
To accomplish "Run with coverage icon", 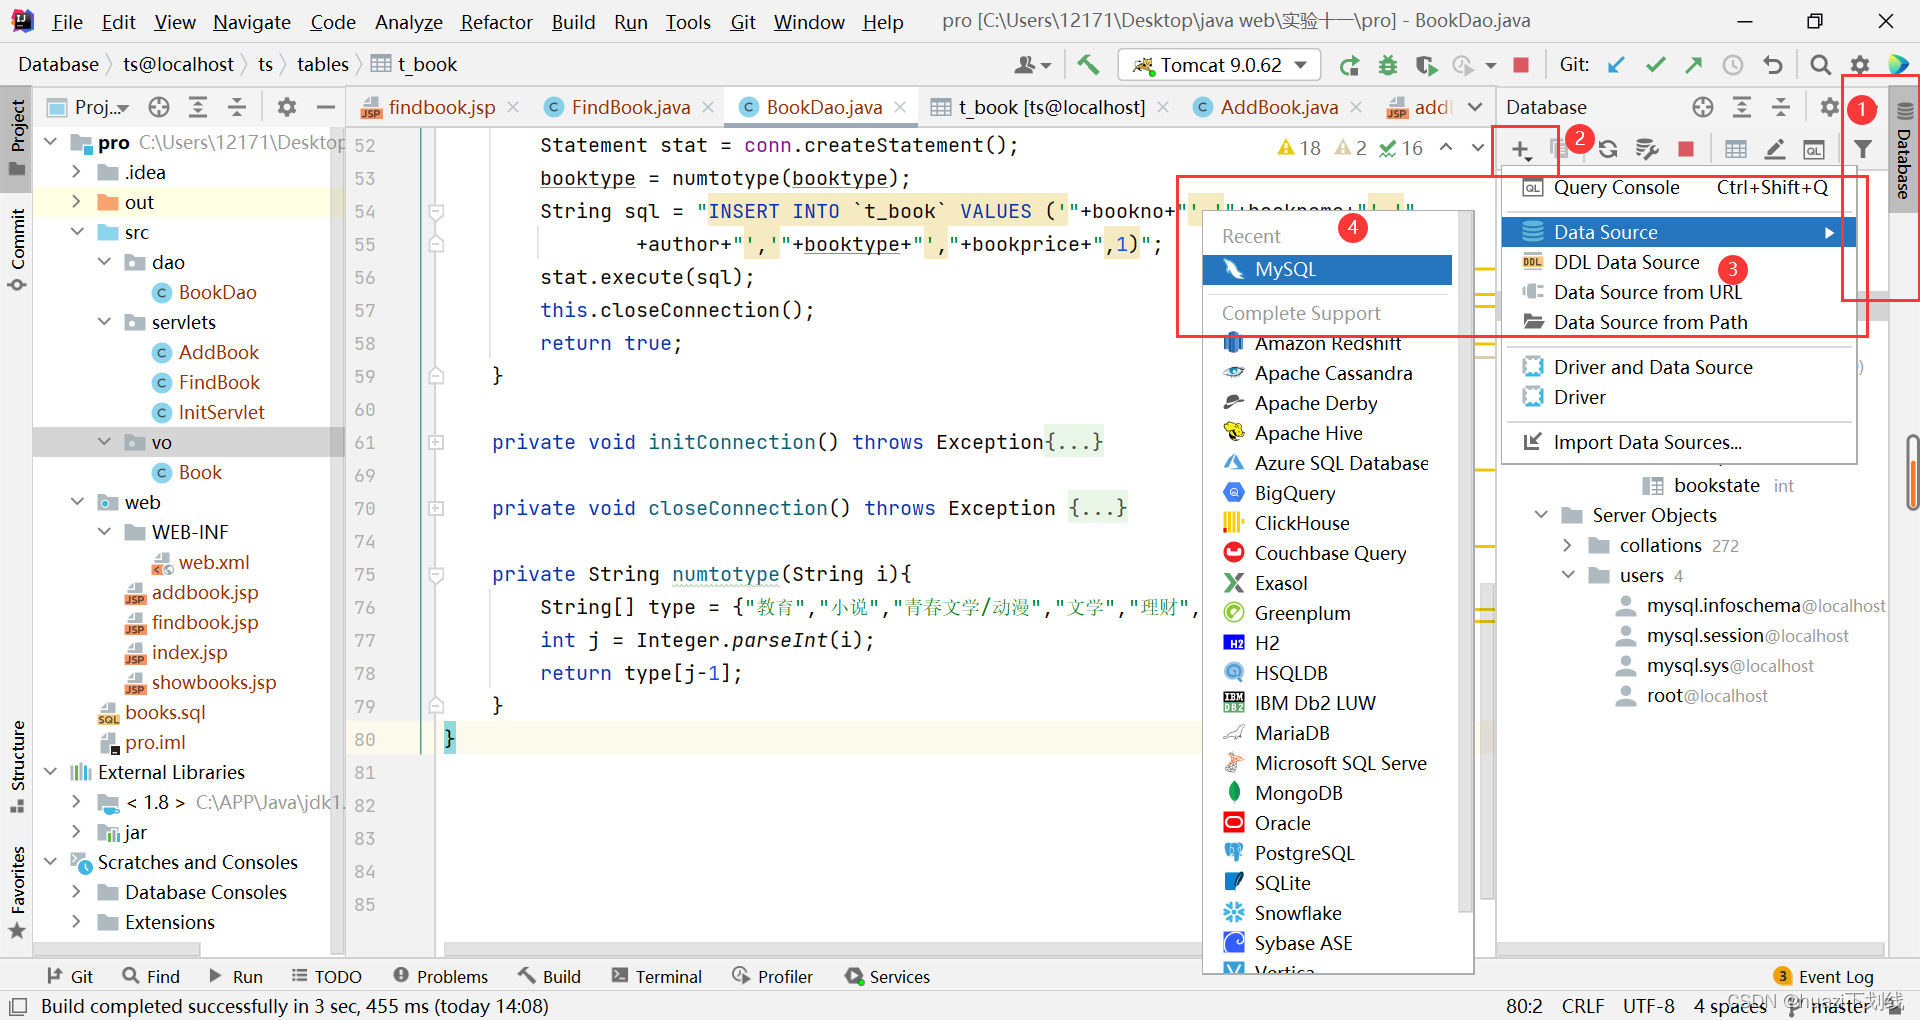I will coord(1426,65).
